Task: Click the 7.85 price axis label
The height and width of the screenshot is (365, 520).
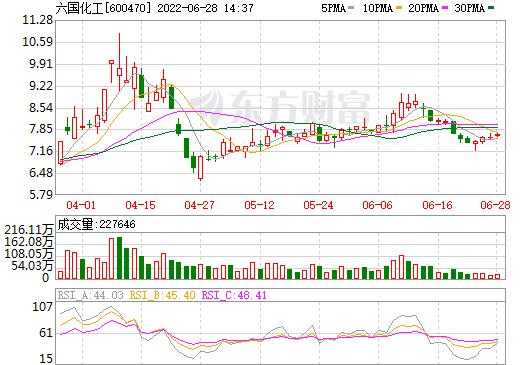Action: pyautogui.click(x=41, y=129)
